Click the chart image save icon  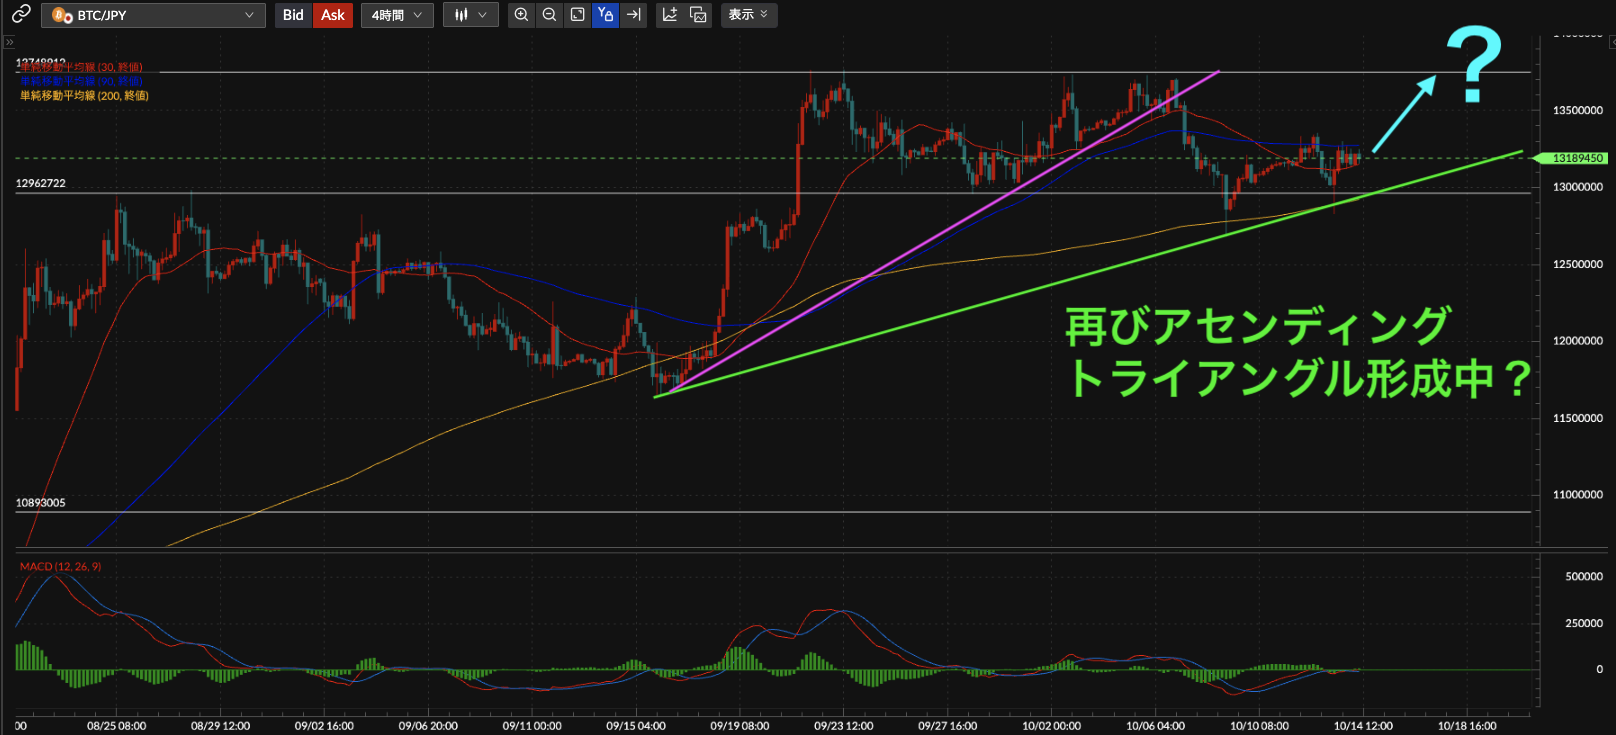click(x=698, y=15)
